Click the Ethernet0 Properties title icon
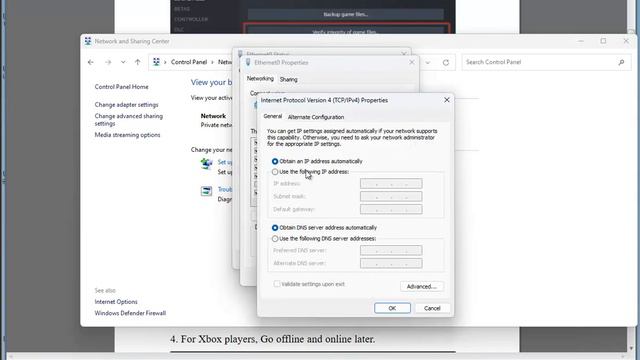640x360 pixels. (248, 62)
